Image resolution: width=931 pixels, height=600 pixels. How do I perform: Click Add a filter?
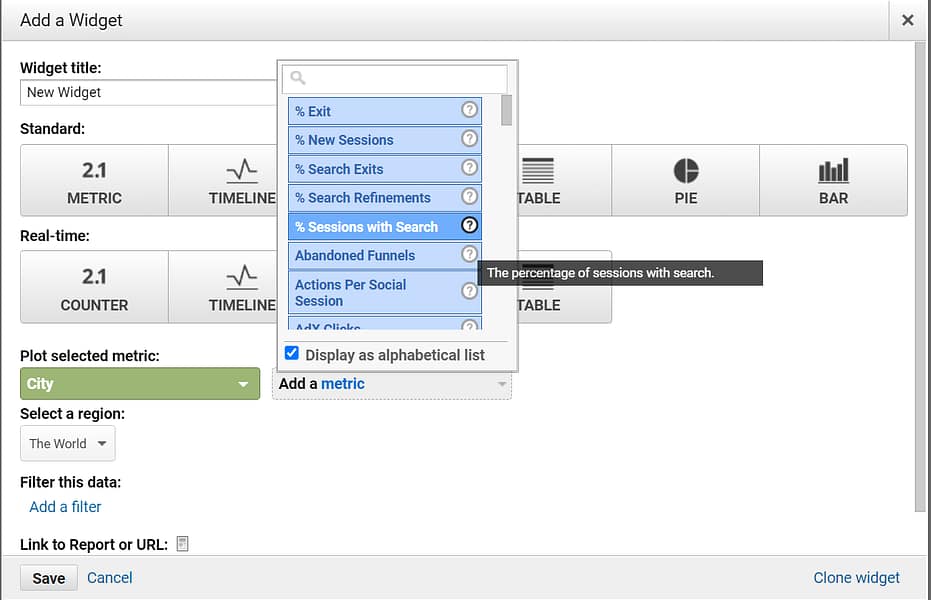click(64, 506)
